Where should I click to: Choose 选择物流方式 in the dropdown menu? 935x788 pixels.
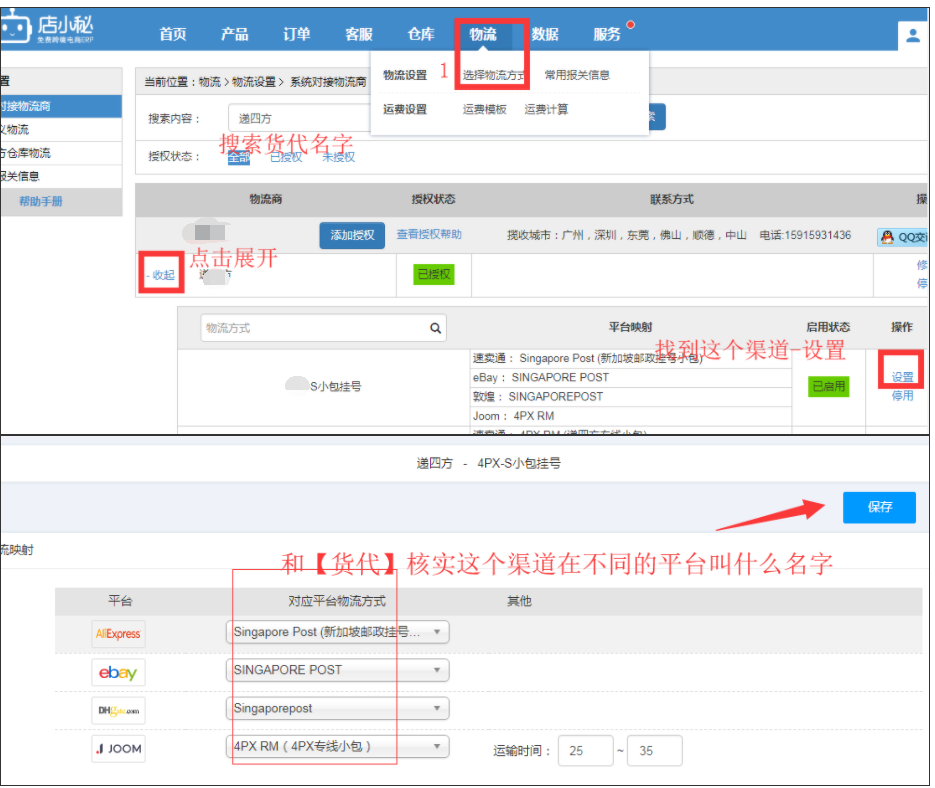tap(494, 75)
